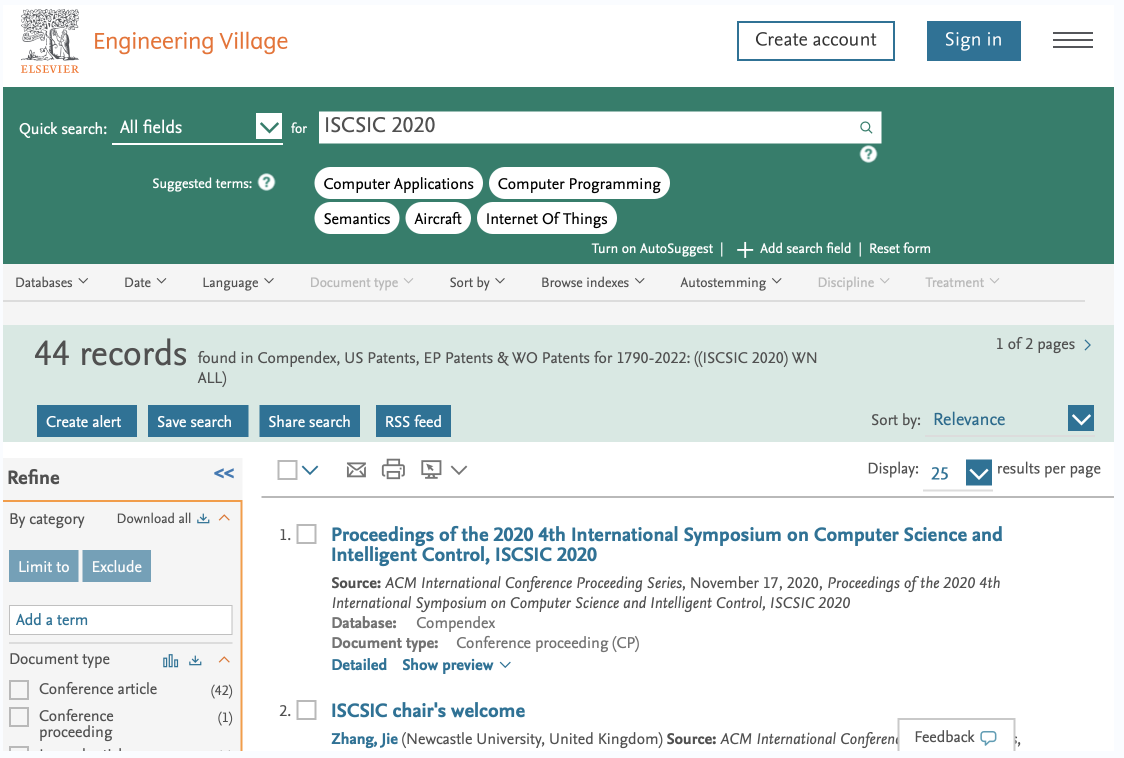Check the Conference proceeding filter
The height and width of the screenshot is (758, 1124).
pyautogui.click(x=19, y=716)
